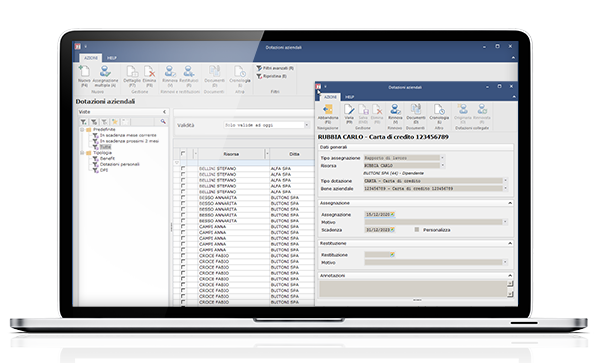Toggle the Personalizza checkbox
The image size is (600, 363).
coord(417,230)
